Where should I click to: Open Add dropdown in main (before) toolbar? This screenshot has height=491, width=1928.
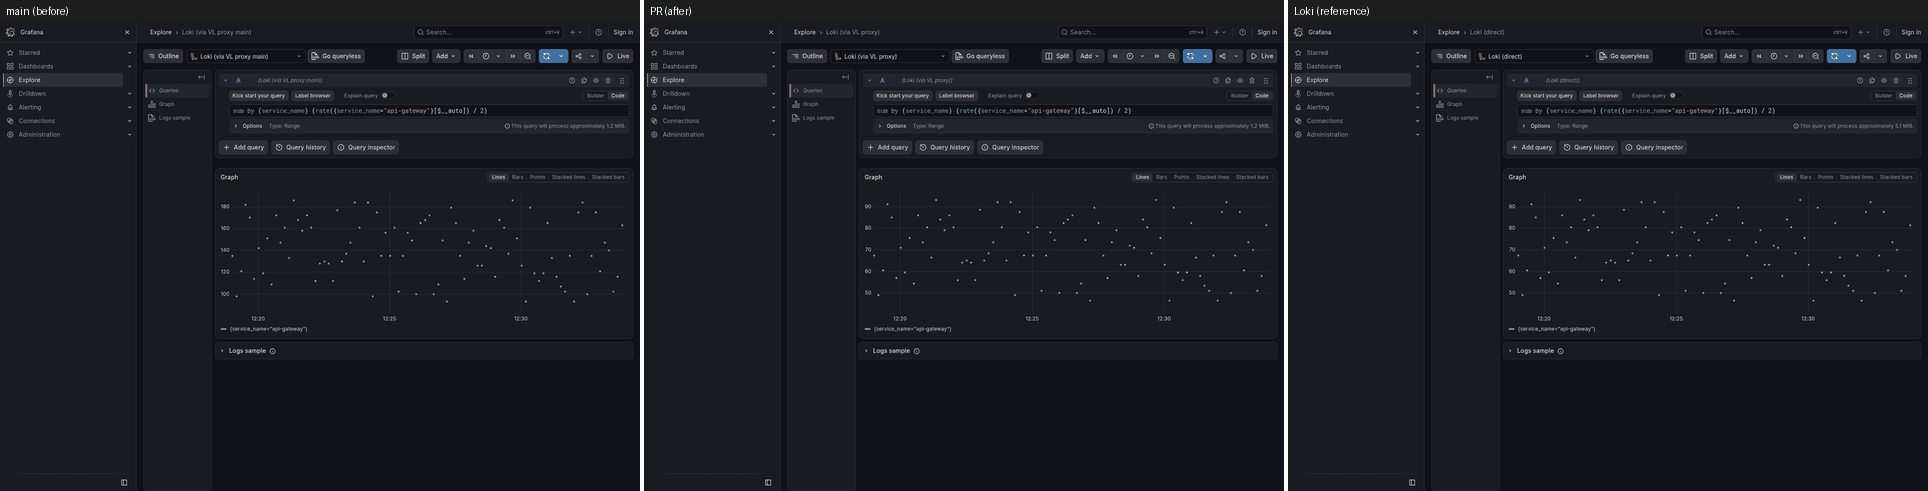point(446,56)
